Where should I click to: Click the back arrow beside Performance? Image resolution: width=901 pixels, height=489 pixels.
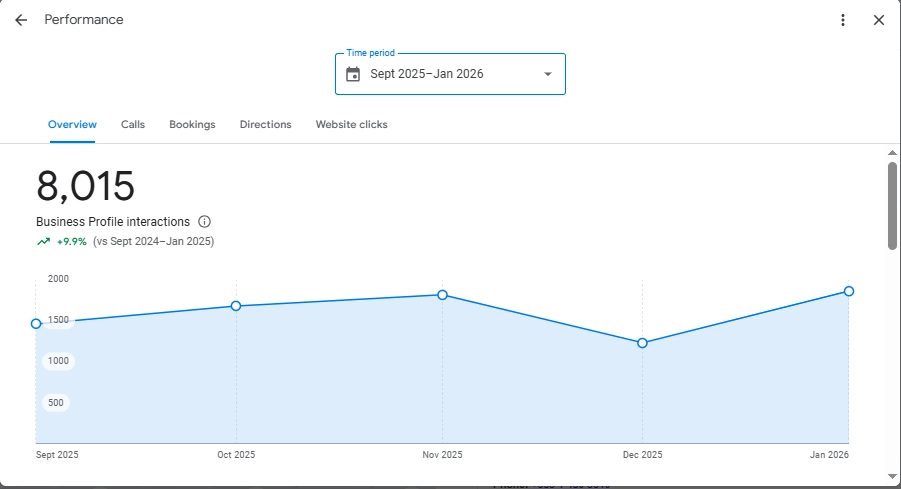tap(21, 20)
